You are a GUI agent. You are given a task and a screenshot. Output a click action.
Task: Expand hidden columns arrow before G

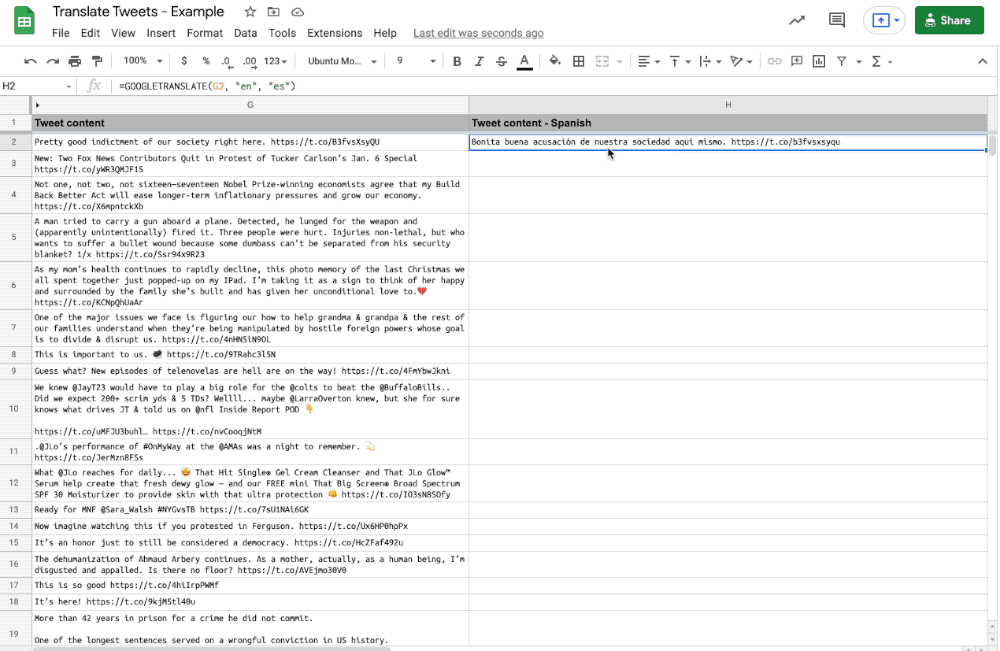tap(38, 105)
